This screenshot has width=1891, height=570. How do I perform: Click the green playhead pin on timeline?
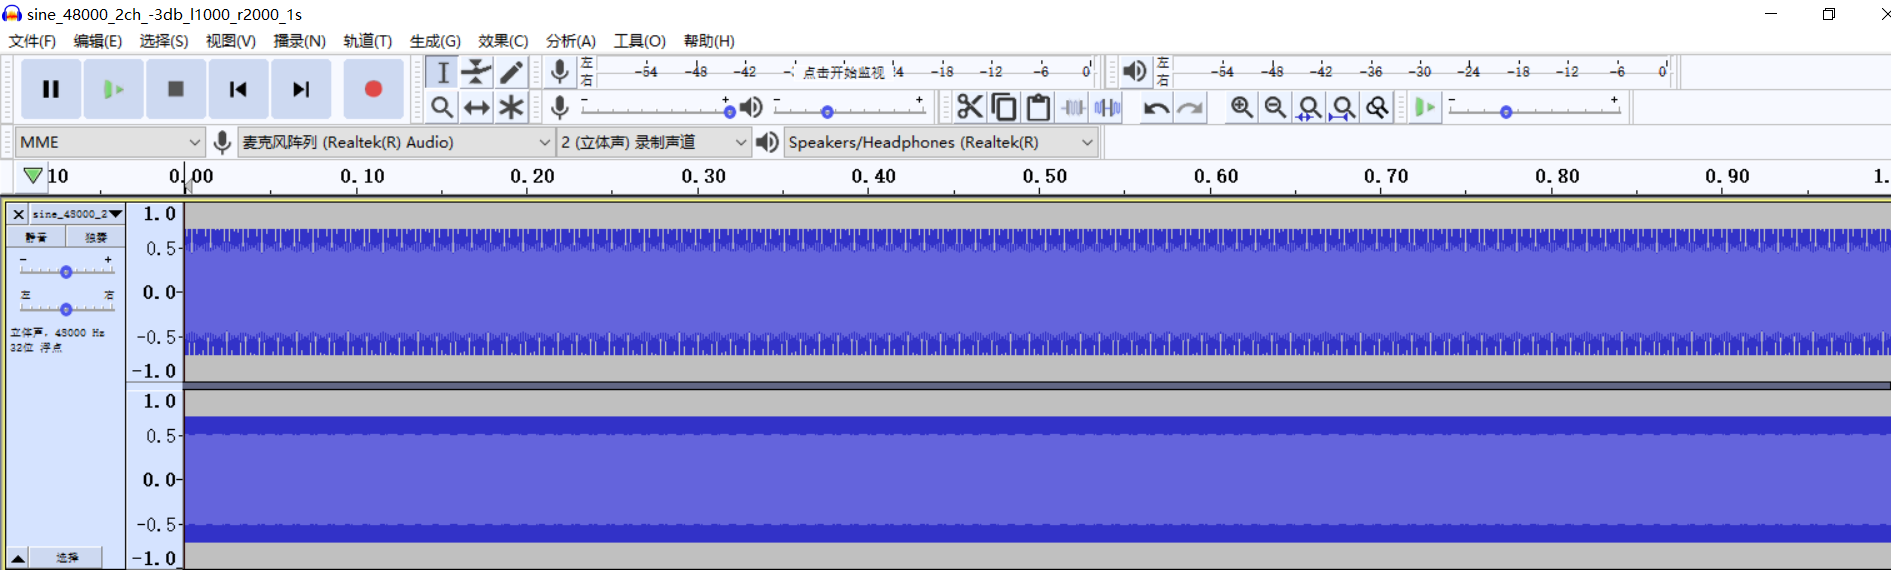(x=33, y=176)
